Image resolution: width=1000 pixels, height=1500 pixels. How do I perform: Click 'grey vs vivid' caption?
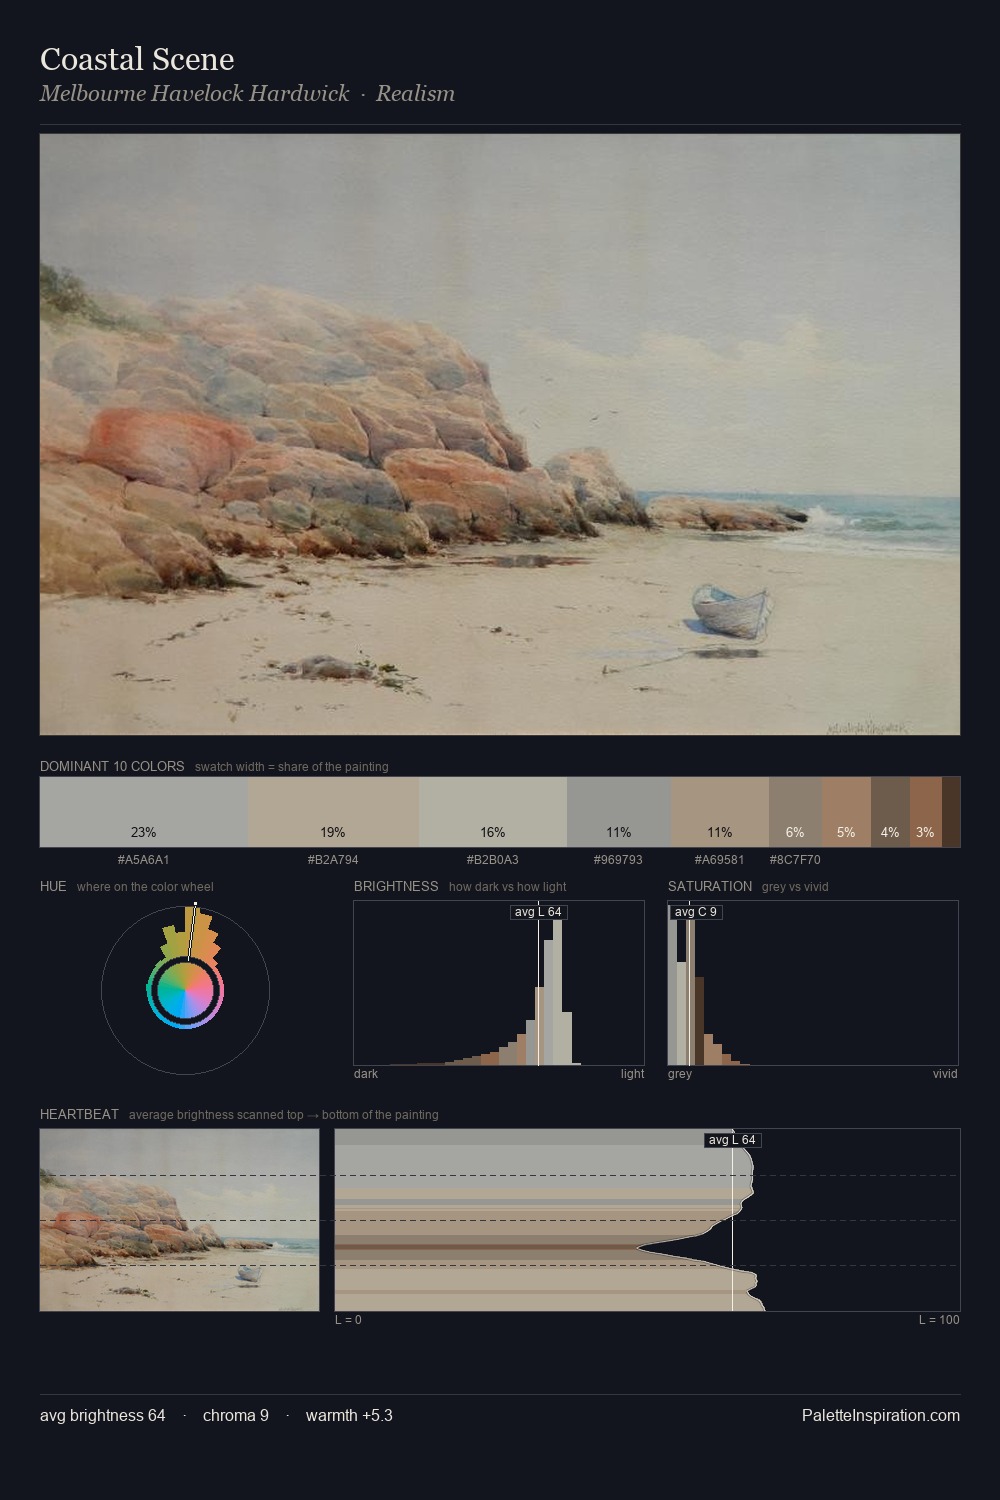pos(795,887)
